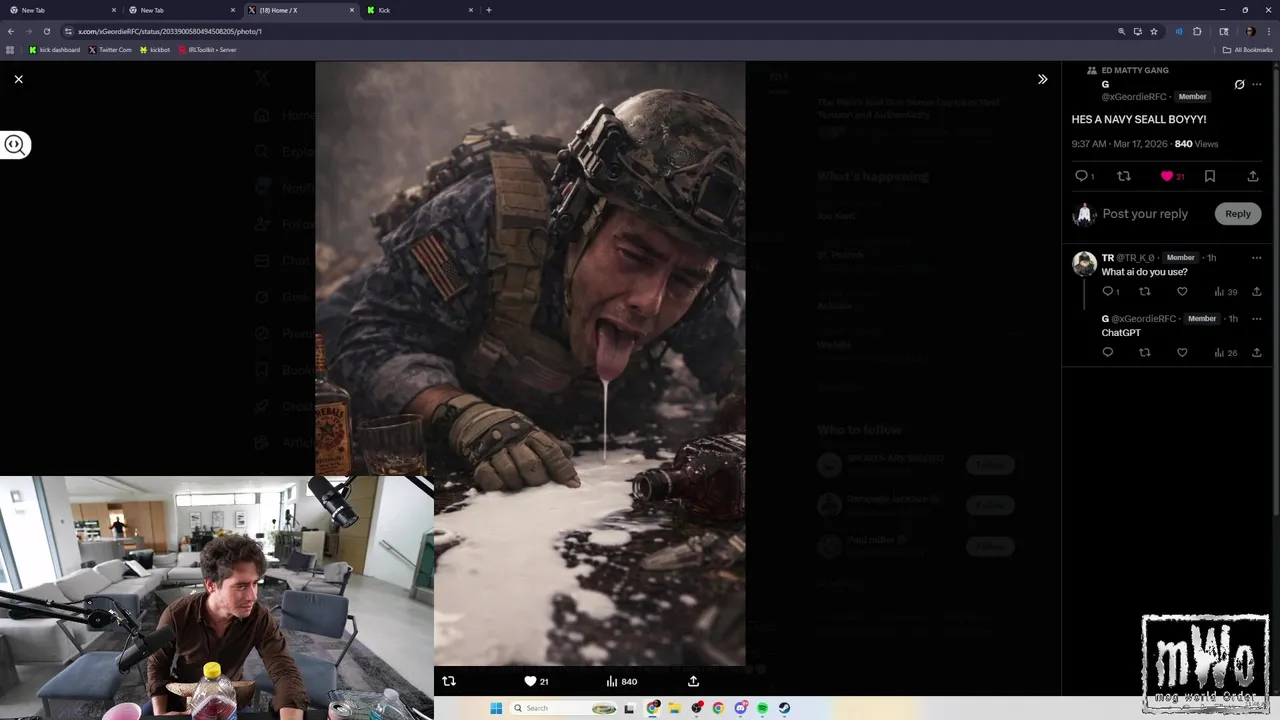Click the zoom indicator in address bar

click(1121, 31)
